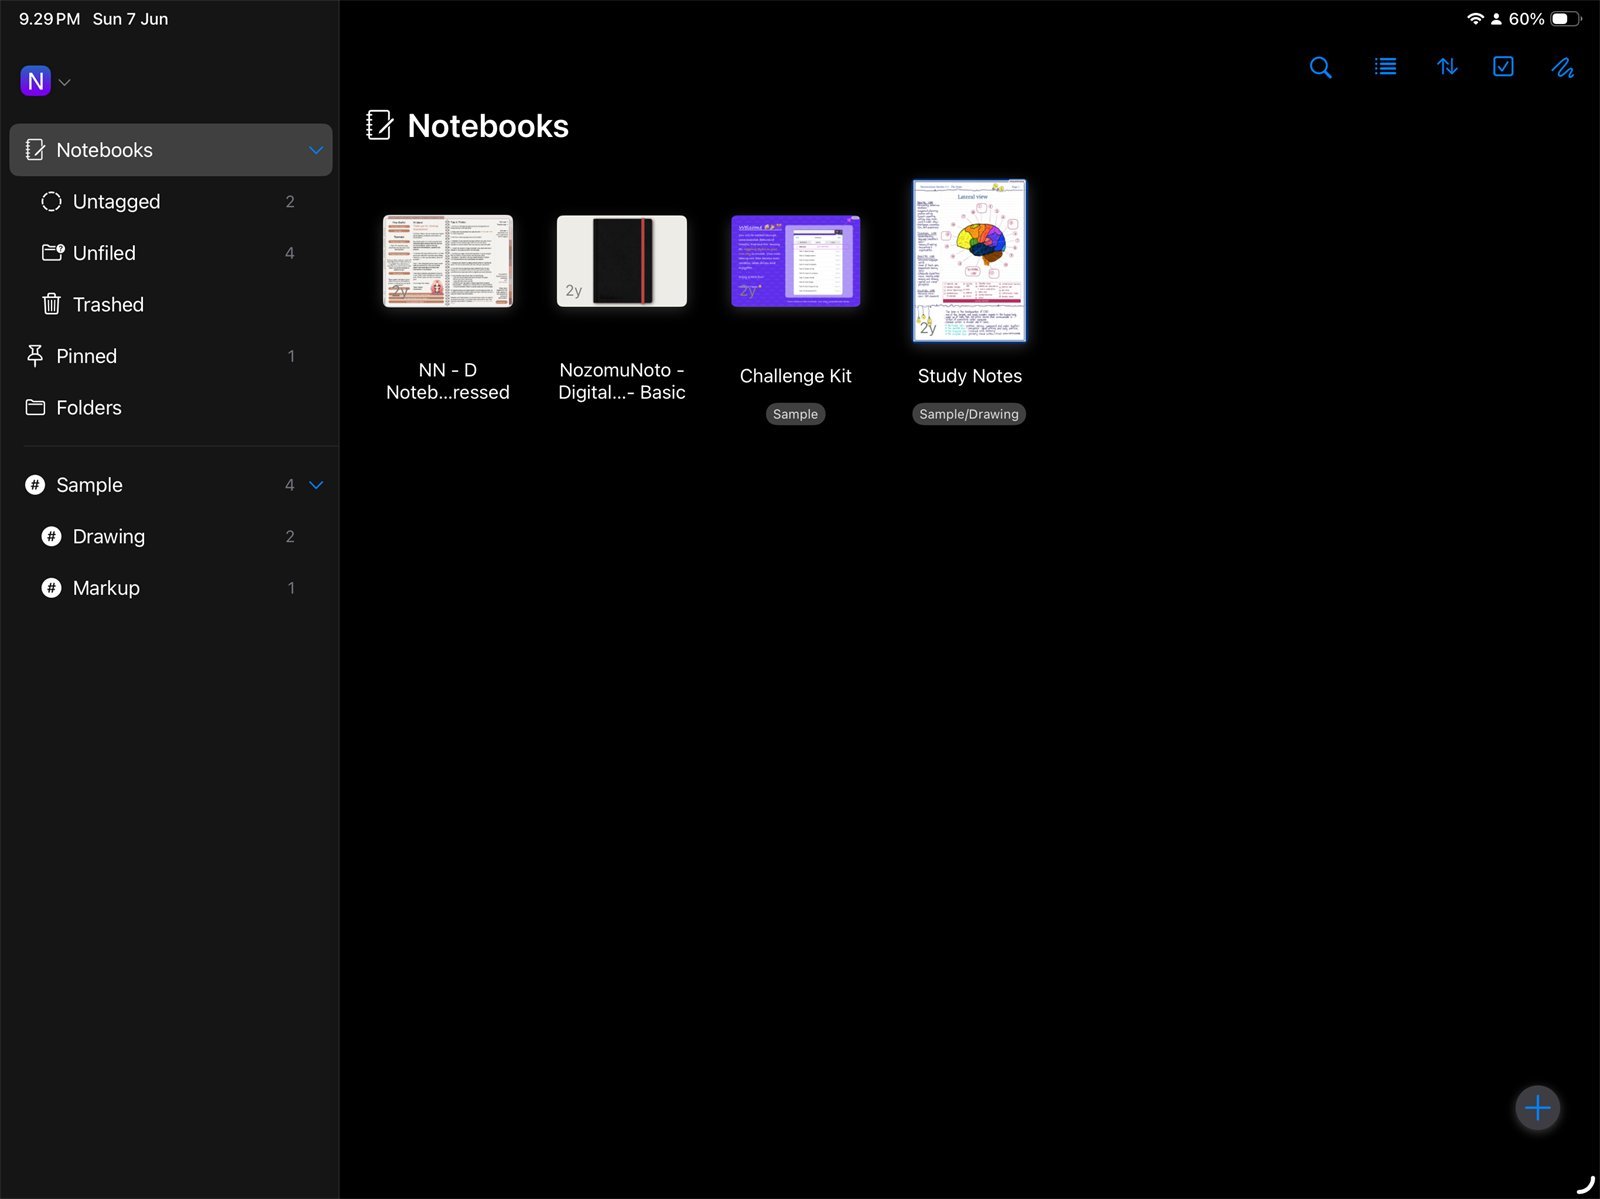
Task: Select Notebooks in the sidebar
Action: (x=171, y=150)
